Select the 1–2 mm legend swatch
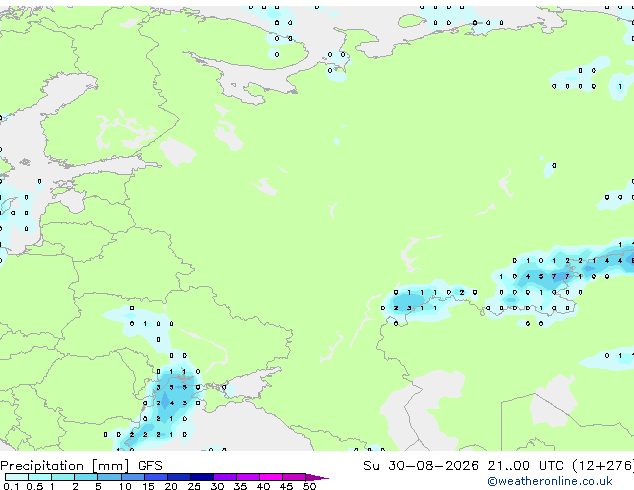Screen dimensions: 634x490 click(63, 477)
